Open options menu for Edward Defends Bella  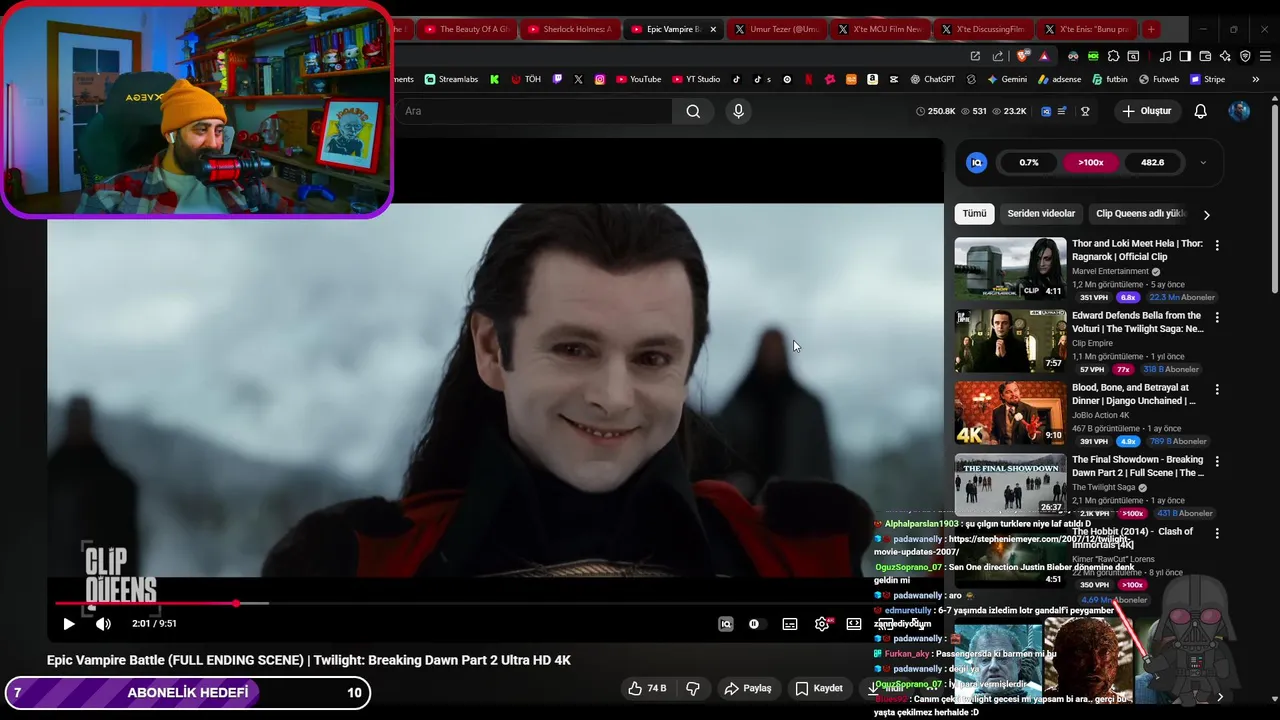tap(1217, 317)
